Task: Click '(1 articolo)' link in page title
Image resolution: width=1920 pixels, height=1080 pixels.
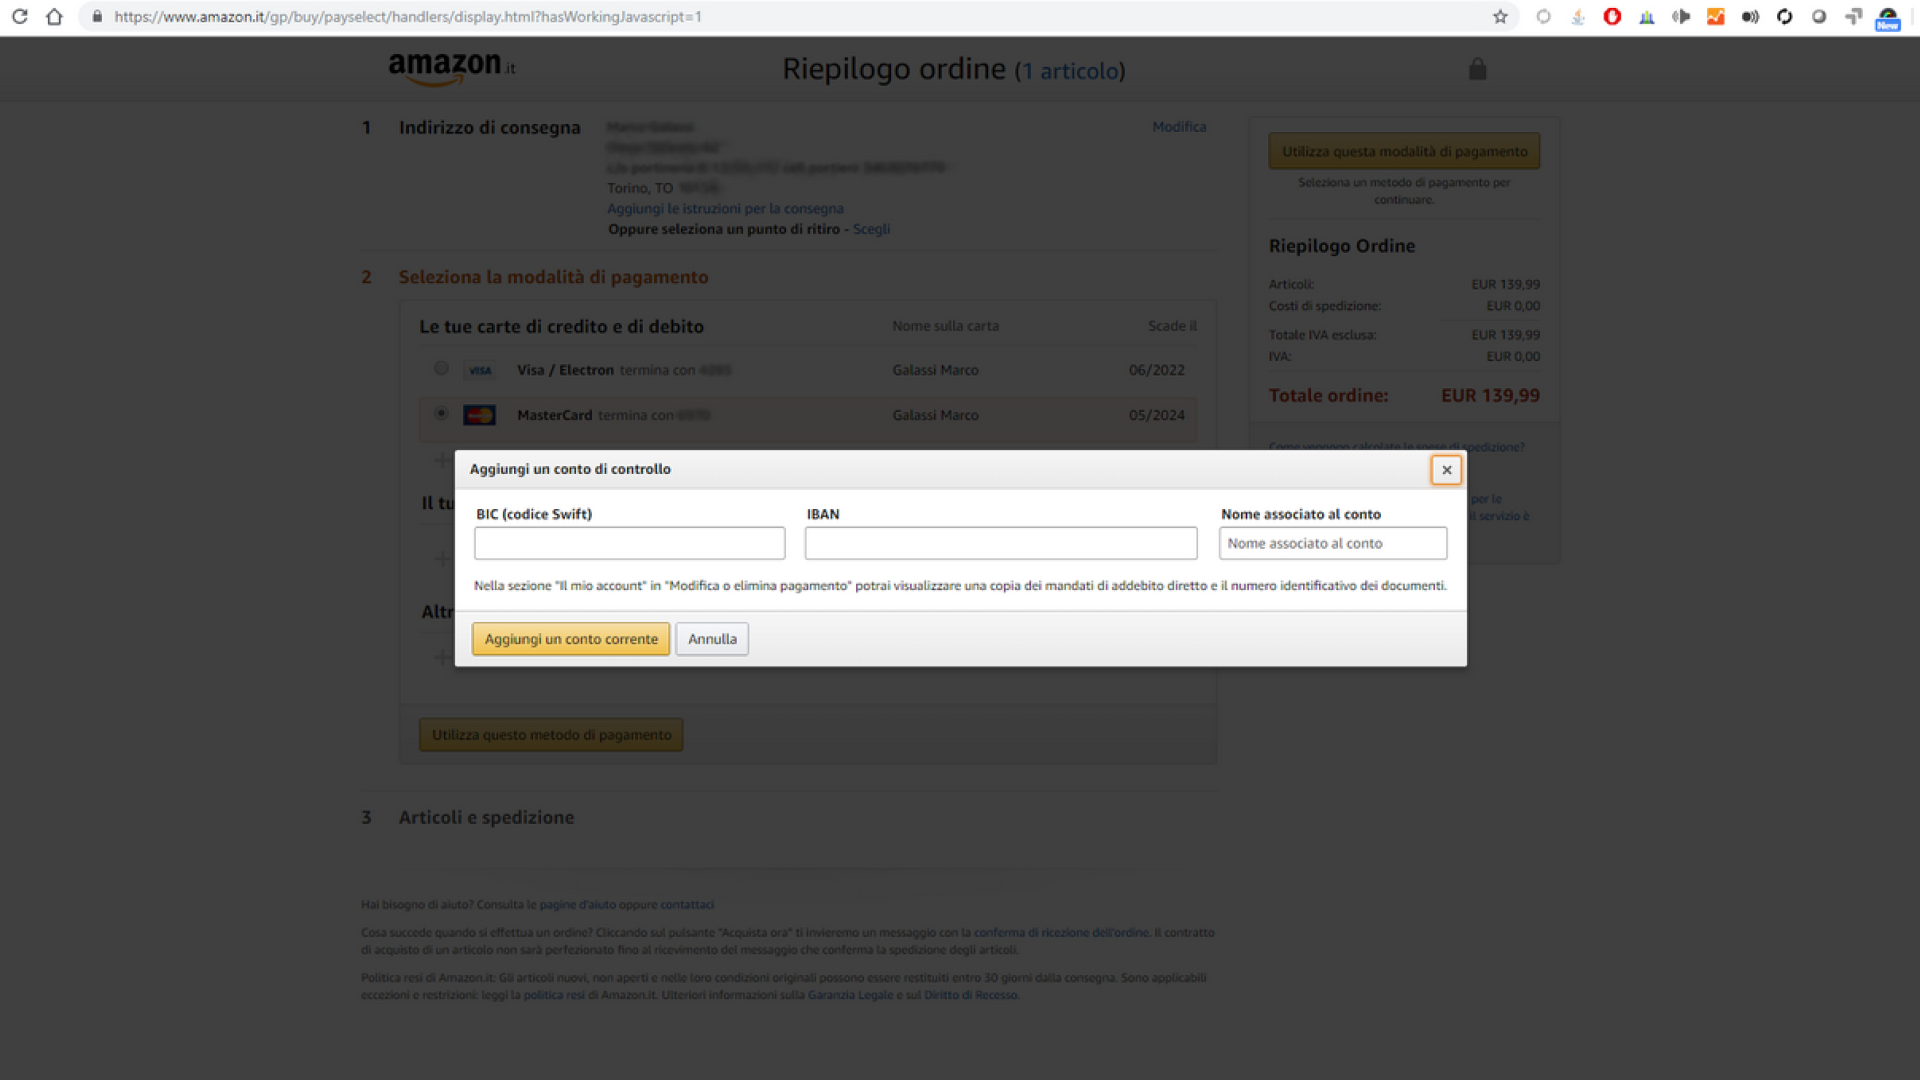Action: point(1070,71)
